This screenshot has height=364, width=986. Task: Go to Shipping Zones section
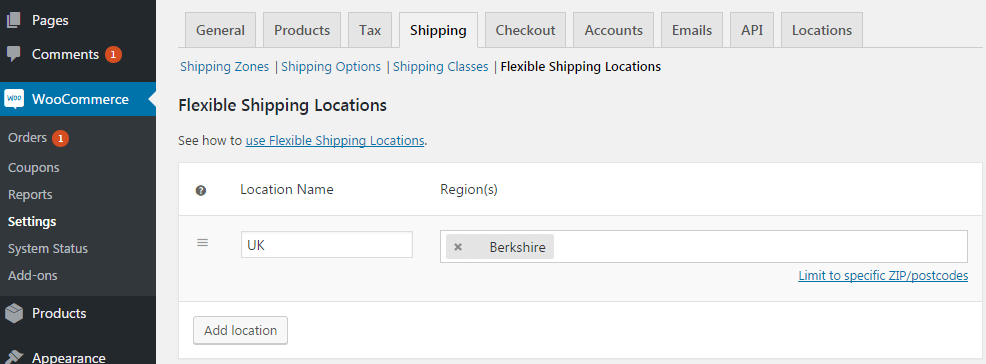(224, 66)
